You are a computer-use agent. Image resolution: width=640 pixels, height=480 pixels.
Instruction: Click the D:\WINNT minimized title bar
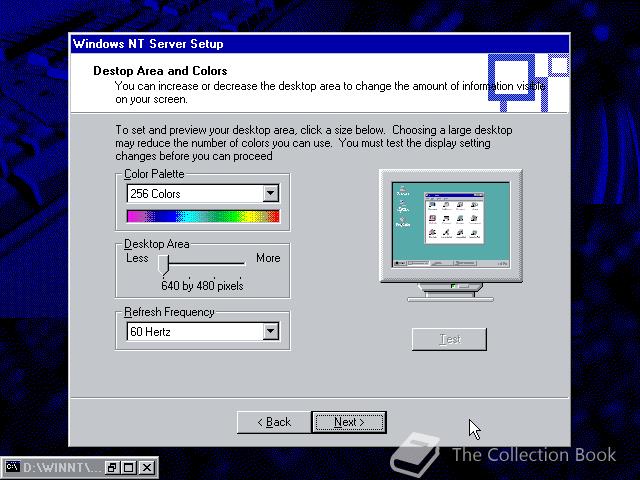61,467
